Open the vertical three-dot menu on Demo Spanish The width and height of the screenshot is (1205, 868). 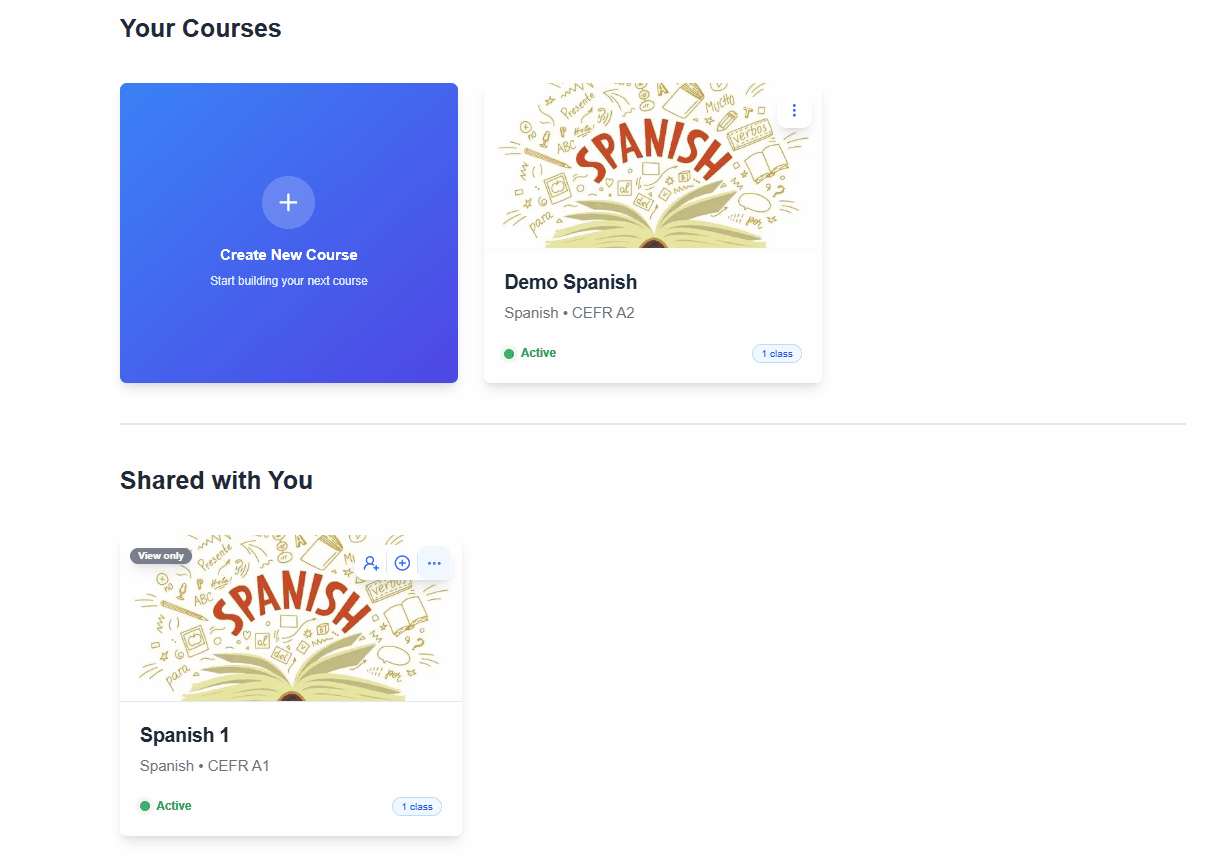tap(794, 110)
